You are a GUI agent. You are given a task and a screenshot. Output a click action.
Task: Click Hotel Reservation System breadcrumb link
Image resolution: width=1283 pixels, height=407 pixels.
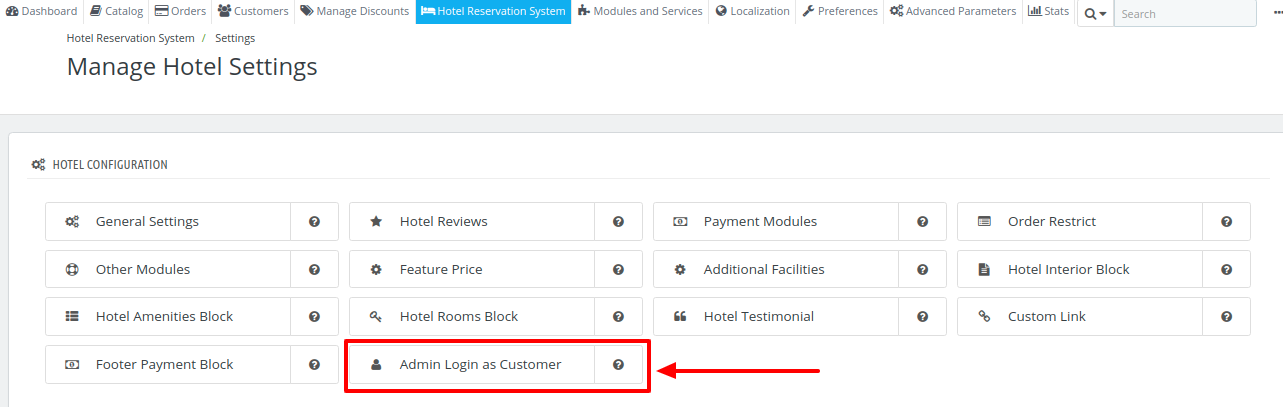click(131, 38)
